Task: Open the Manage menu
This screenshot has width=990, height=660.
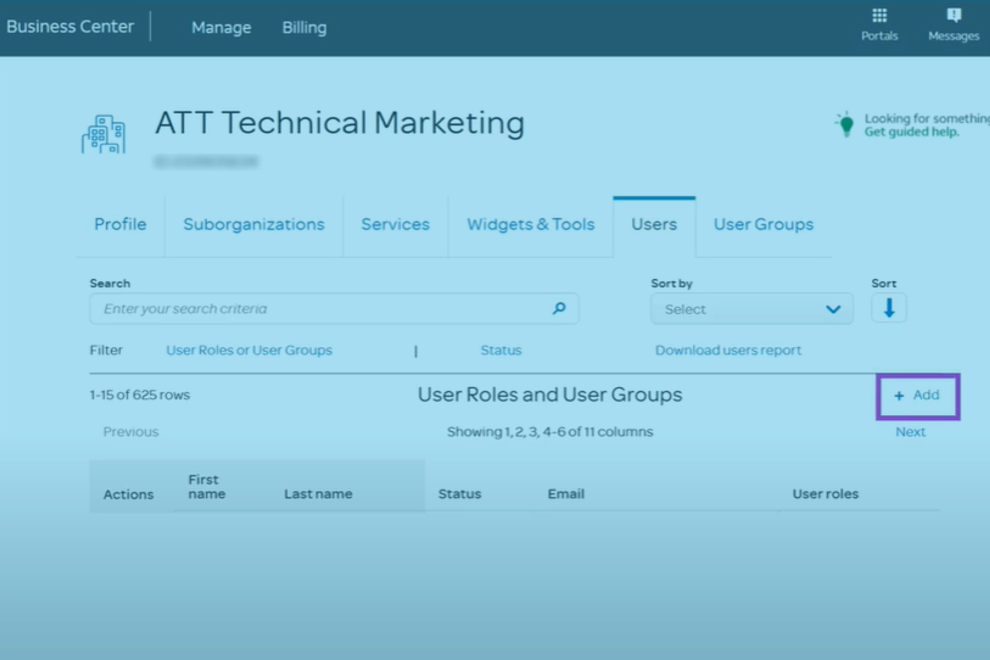Action: (221, 28)
